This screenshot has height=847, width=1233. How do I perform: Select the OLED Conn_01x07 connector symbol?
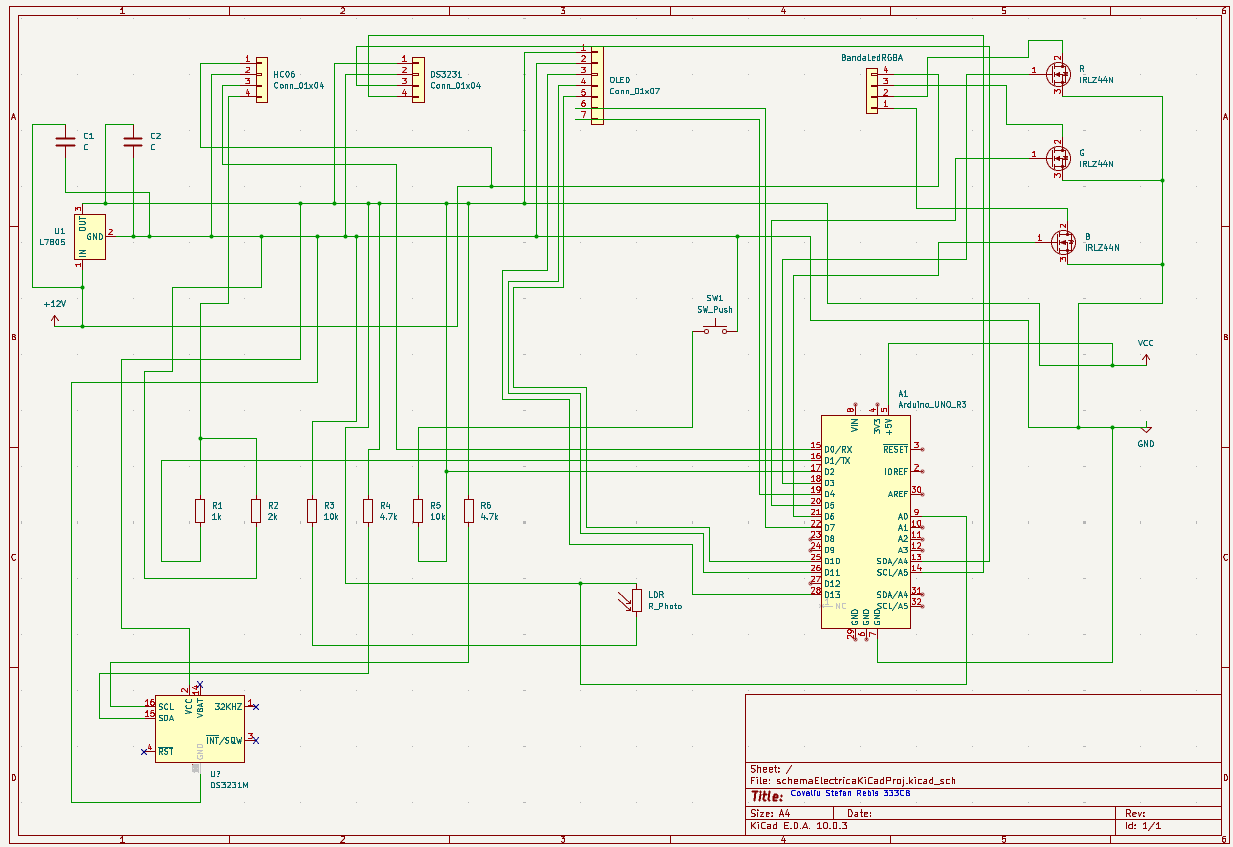click(x=596, y=85)
